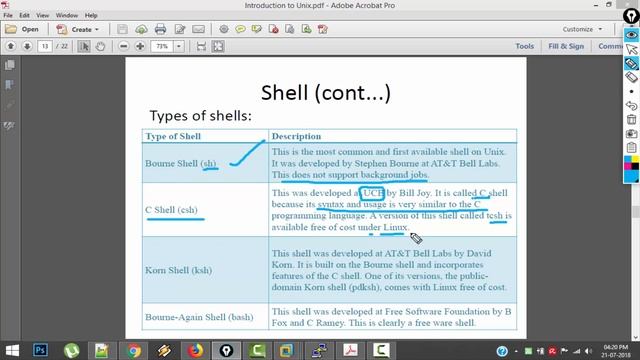Open the bookmarks panel in sidebar
The height and width of the screenshot is (360, 640).
(10, 85)
